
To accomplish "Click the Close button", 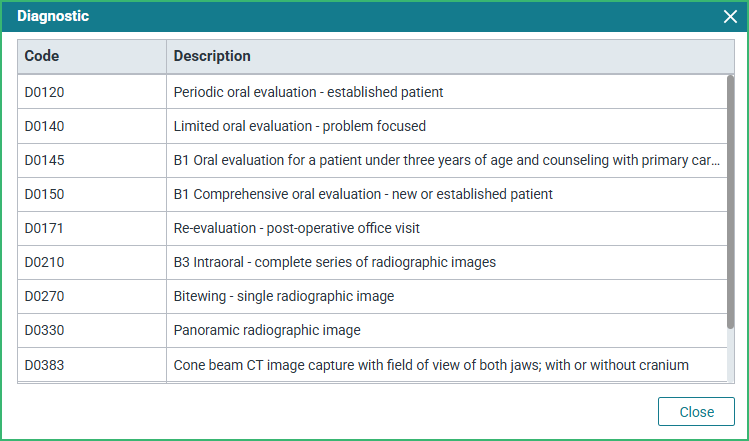I will coord(696,411).
